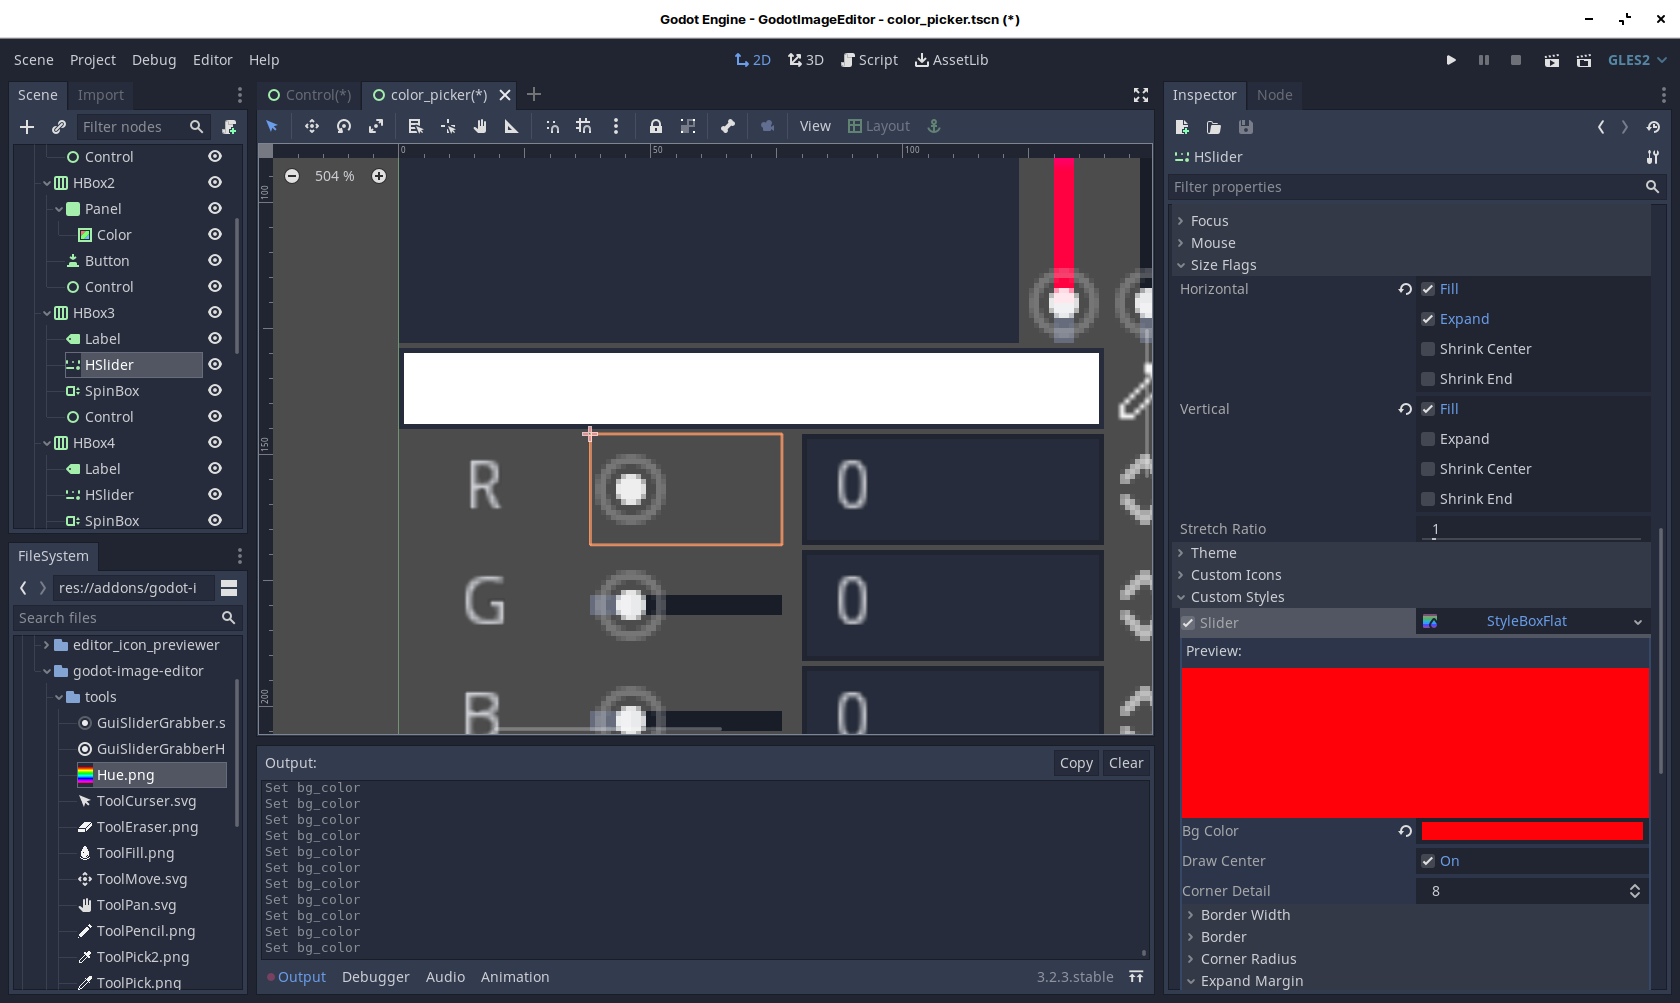Uncheck the Expand horizontal size flag
Viewport: 1680px width, 1003px height.
coord(1429,319)
